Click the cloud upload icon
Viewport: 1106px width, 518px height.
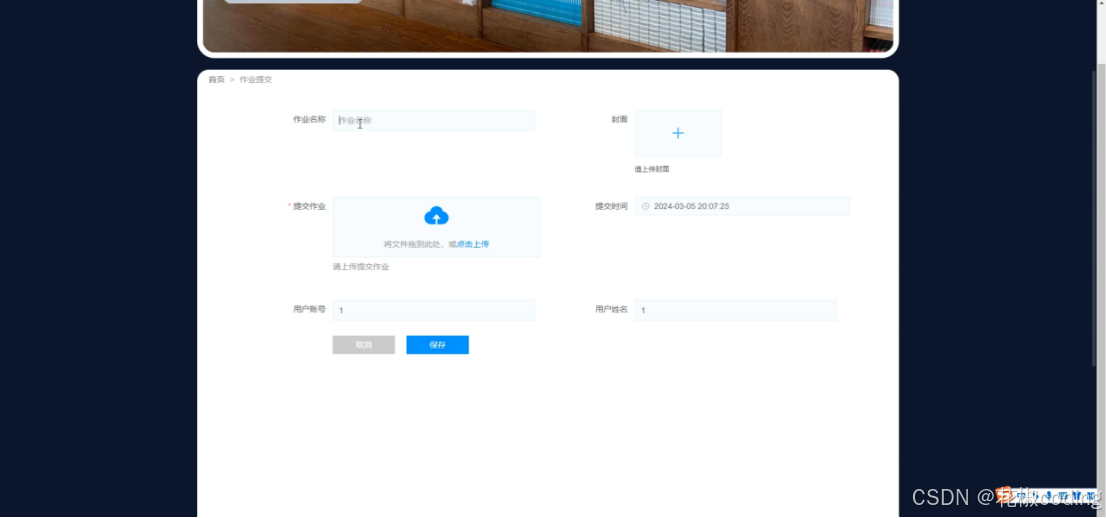(x=437, y=215)
